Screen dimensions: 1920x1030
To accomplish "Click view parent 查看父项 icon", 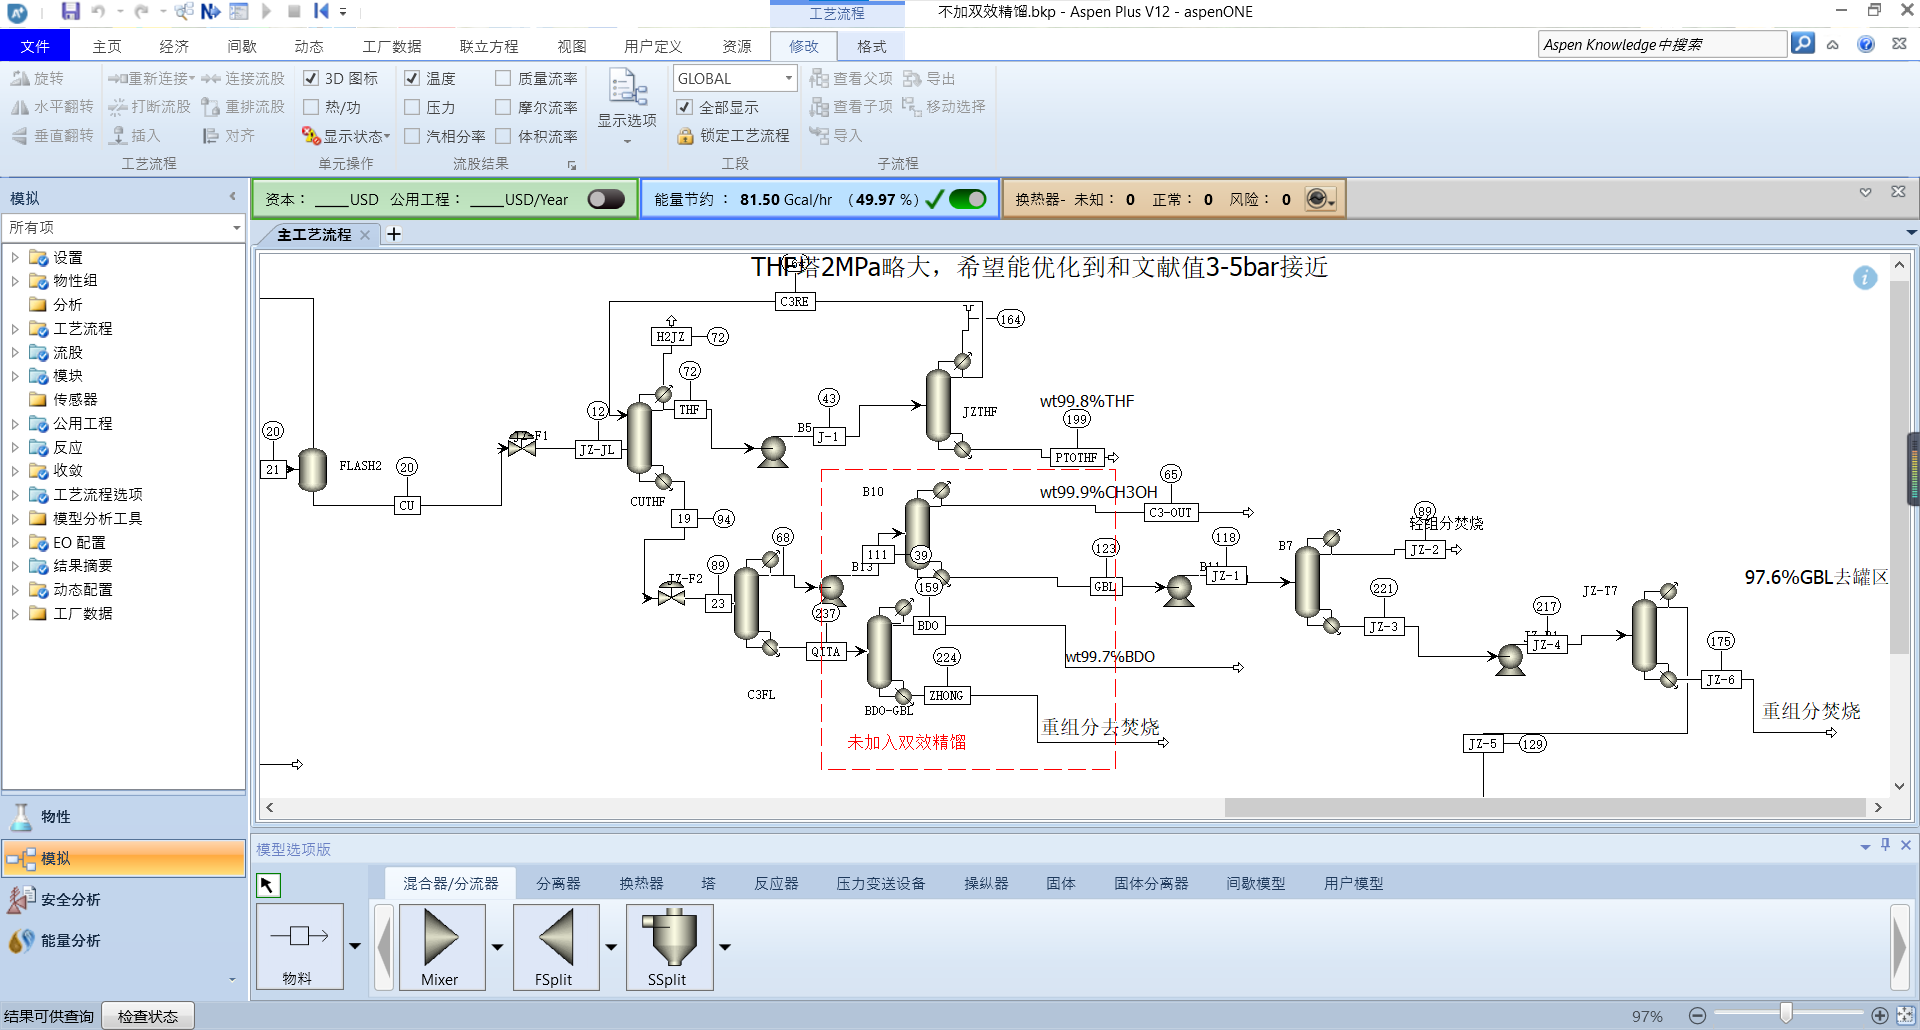I will 820,78.
